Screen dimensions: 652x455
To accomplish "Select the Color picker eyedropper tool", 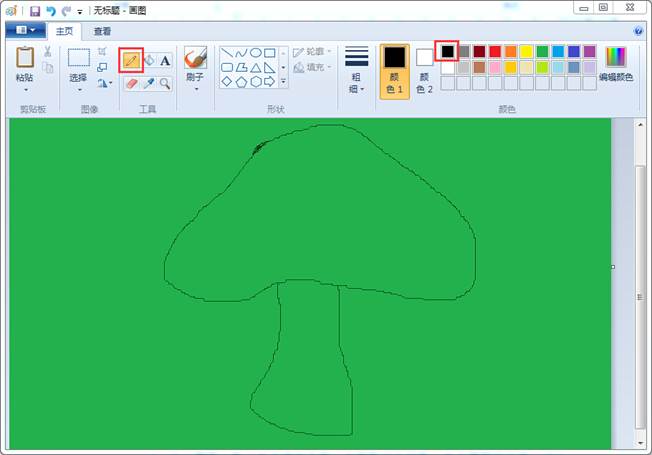I will (x=149, y=84).
